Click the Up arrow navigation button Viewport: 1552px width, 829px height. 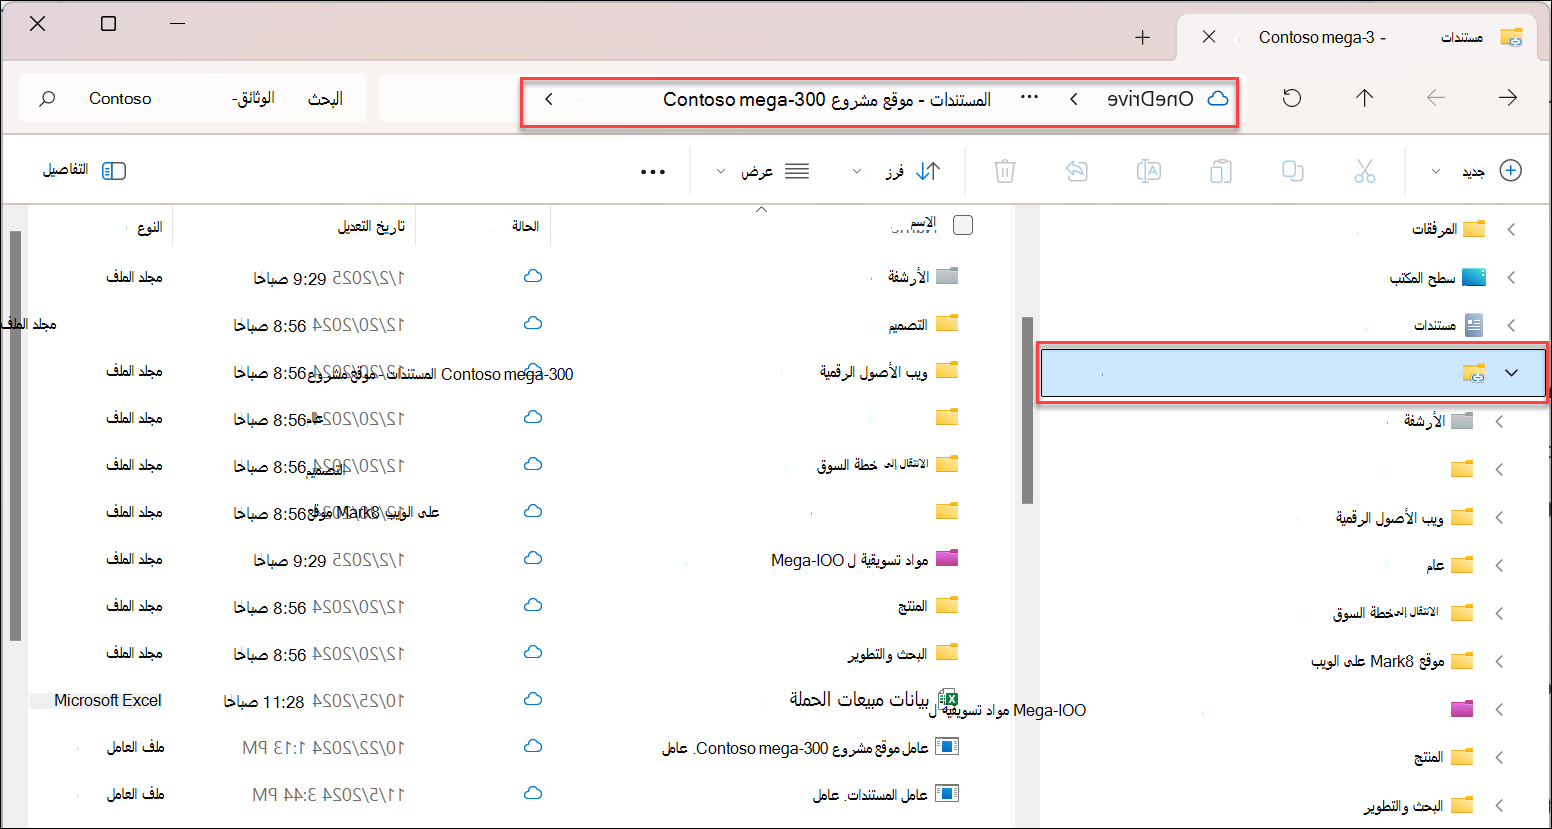tap(1364, 98)
